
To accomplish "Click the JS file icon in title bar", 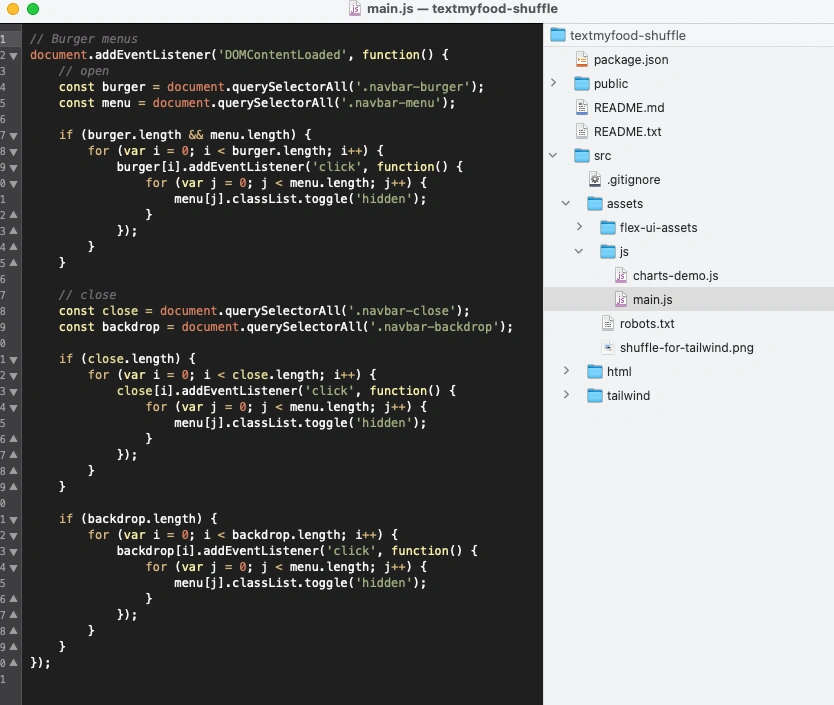I will pos(355,9).
